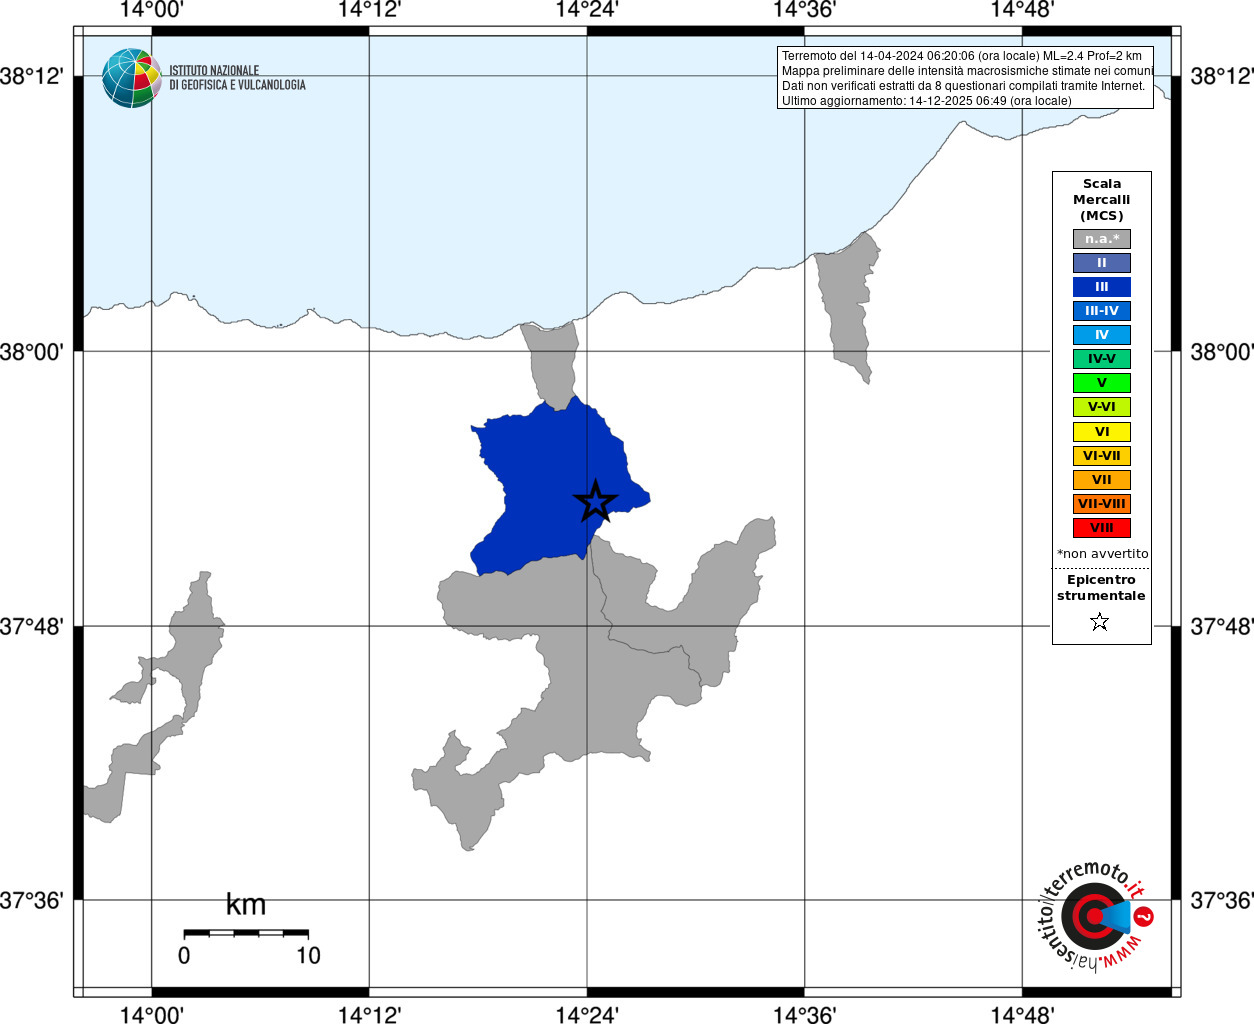Screen dimensions: 1254x1024
Task: Select the VIII red legend swatch
Action: (x=1102, y=528)
